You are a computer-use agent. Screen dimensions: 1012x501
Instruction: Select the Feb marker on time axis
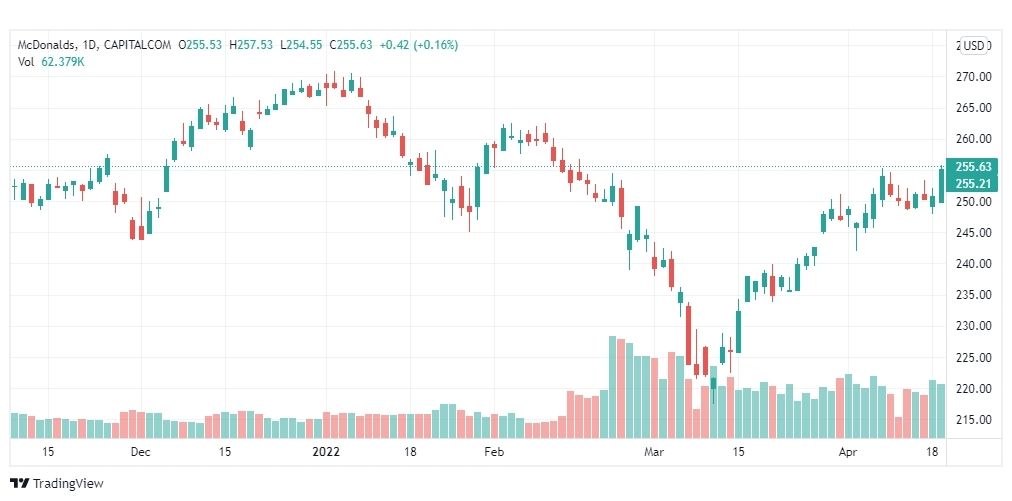(x=494, y=451)
